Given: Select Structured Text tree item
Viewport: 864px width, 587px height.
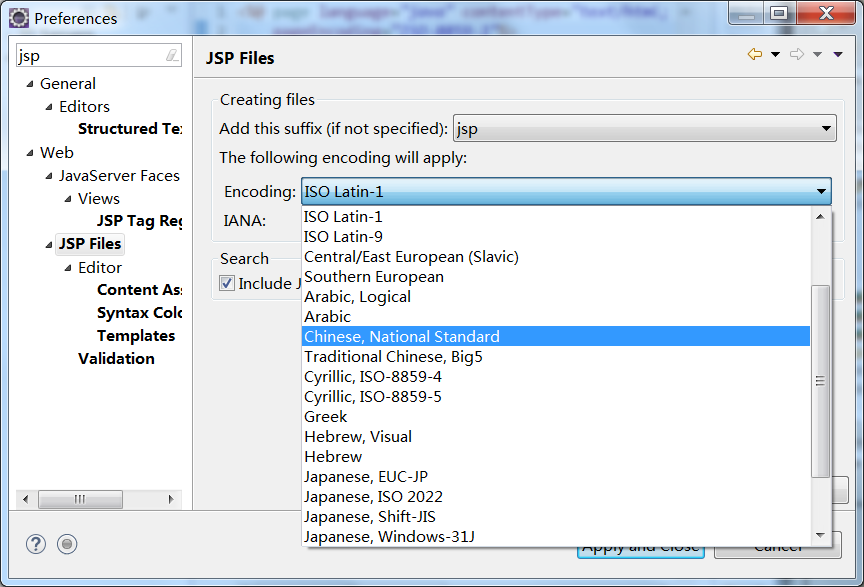Looking at the screenshot, I should pos(130,129).
